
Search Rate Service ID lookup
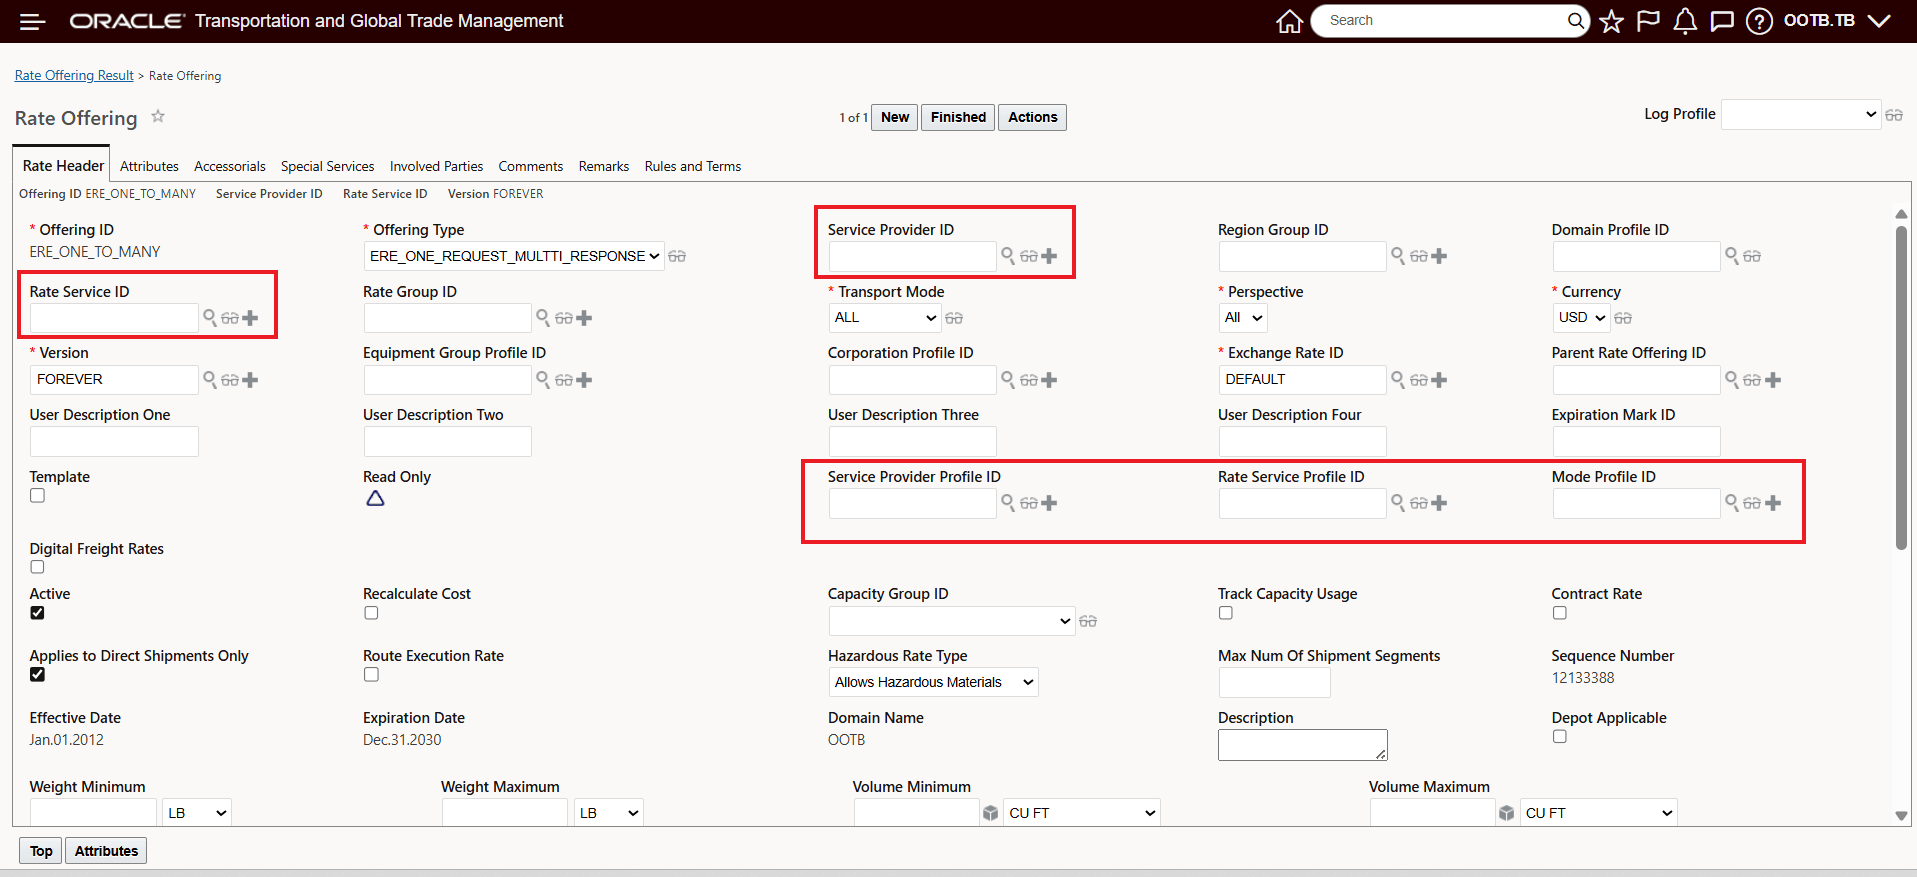coord(210,318)
